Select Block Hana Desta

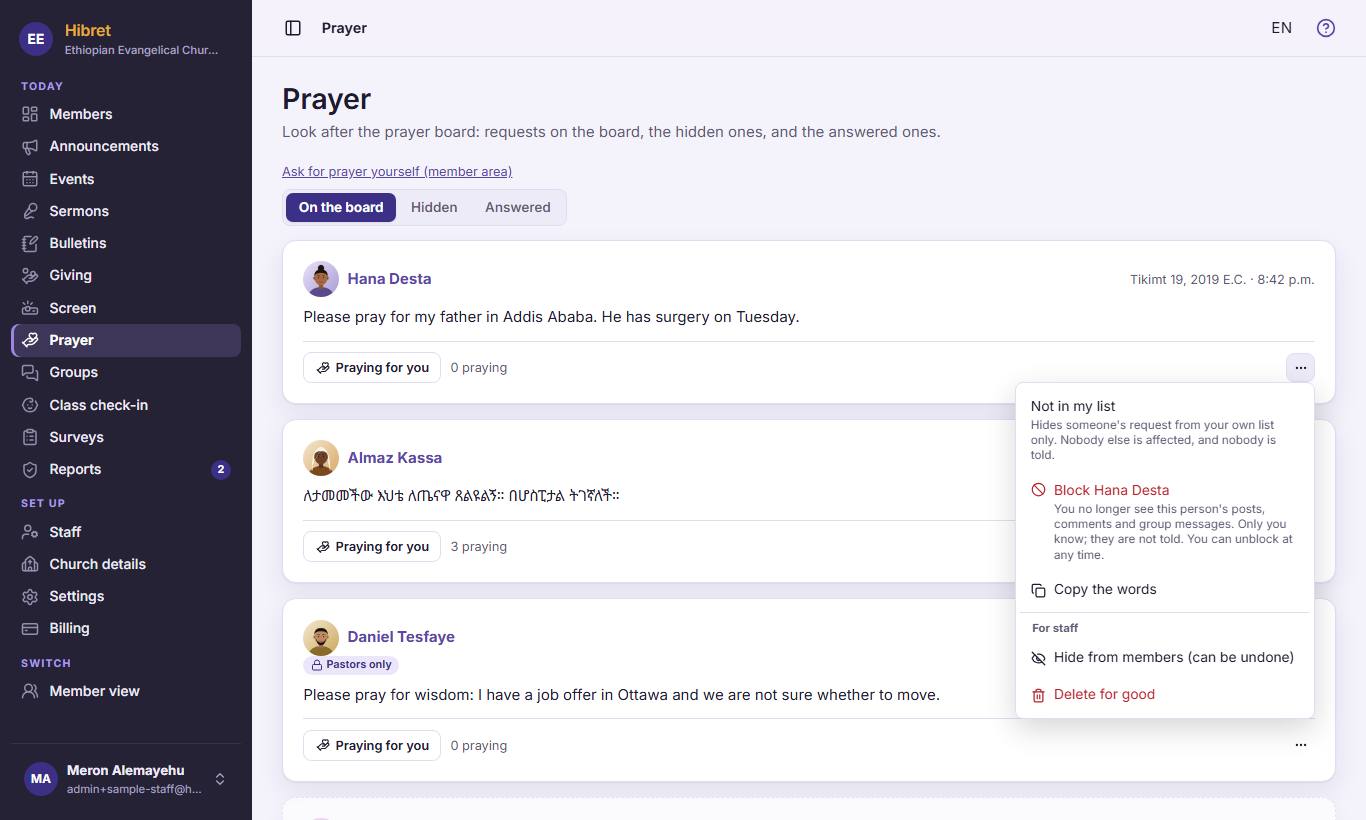tap(1164, 522)
